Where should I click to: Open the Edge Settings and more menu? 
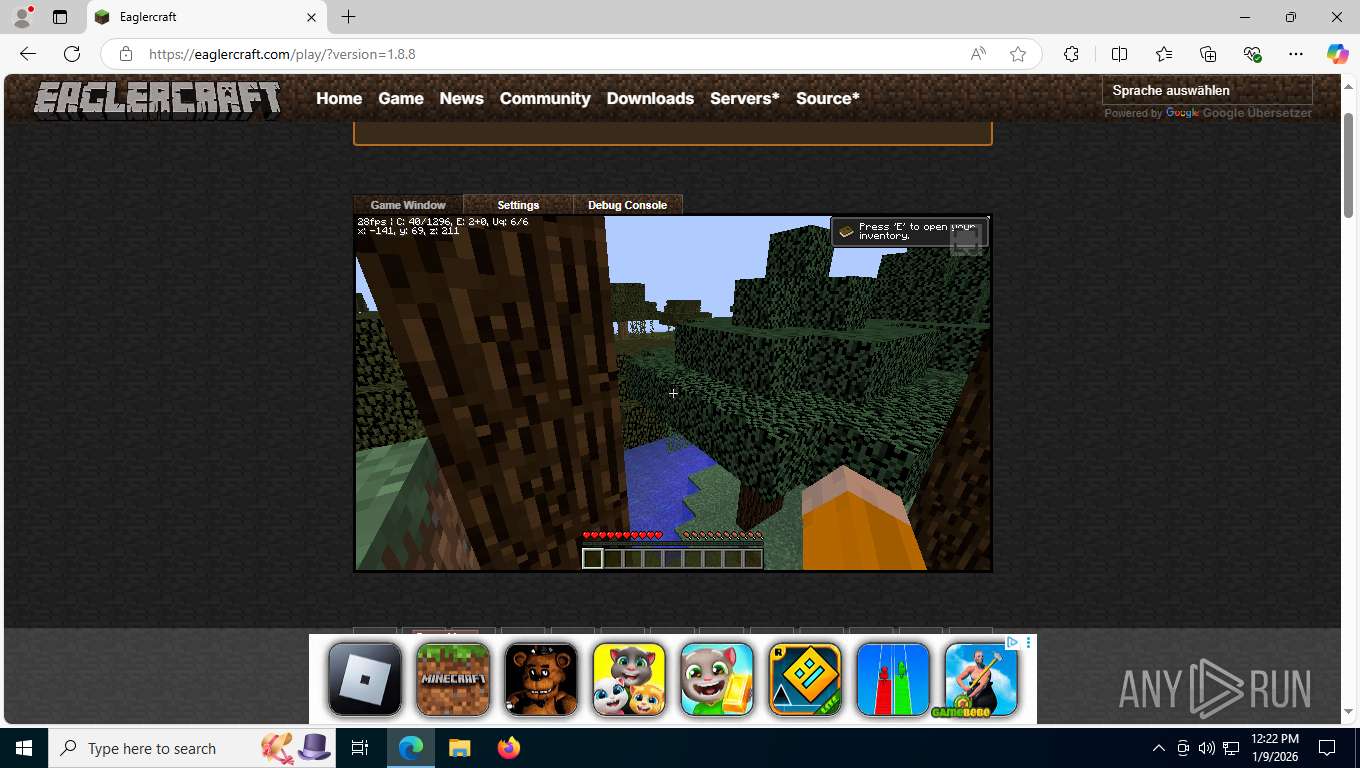click(1296, 54)
